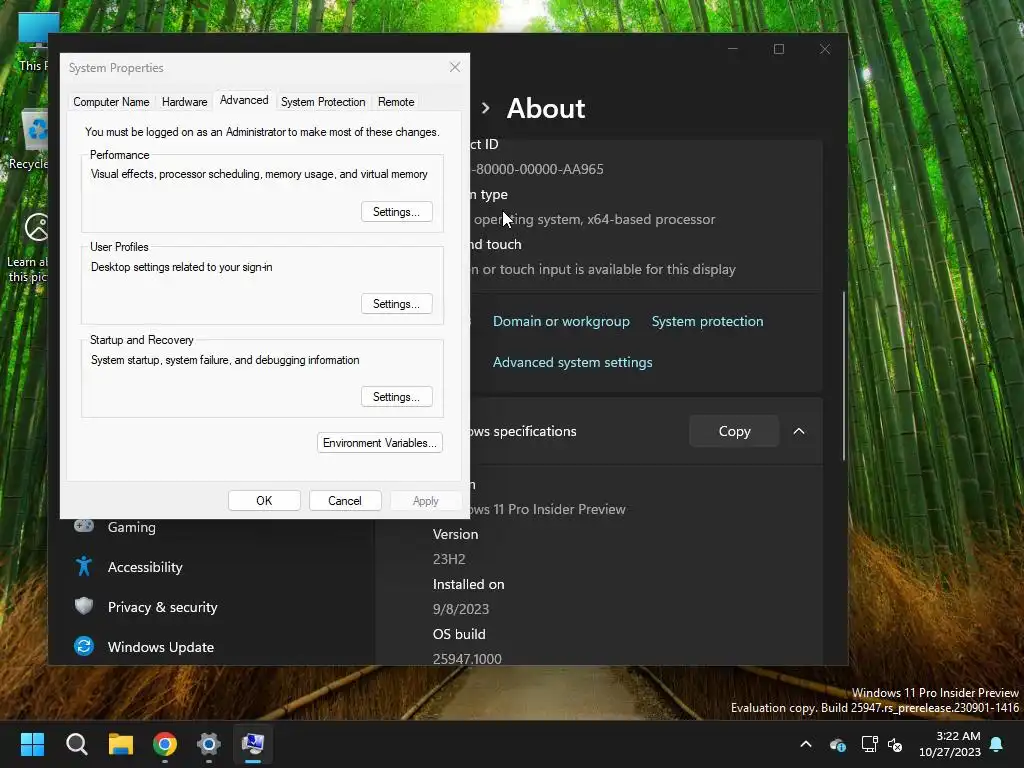Open Gaming in Settings sidebar

pyautogui.click(x=132, y=527)
